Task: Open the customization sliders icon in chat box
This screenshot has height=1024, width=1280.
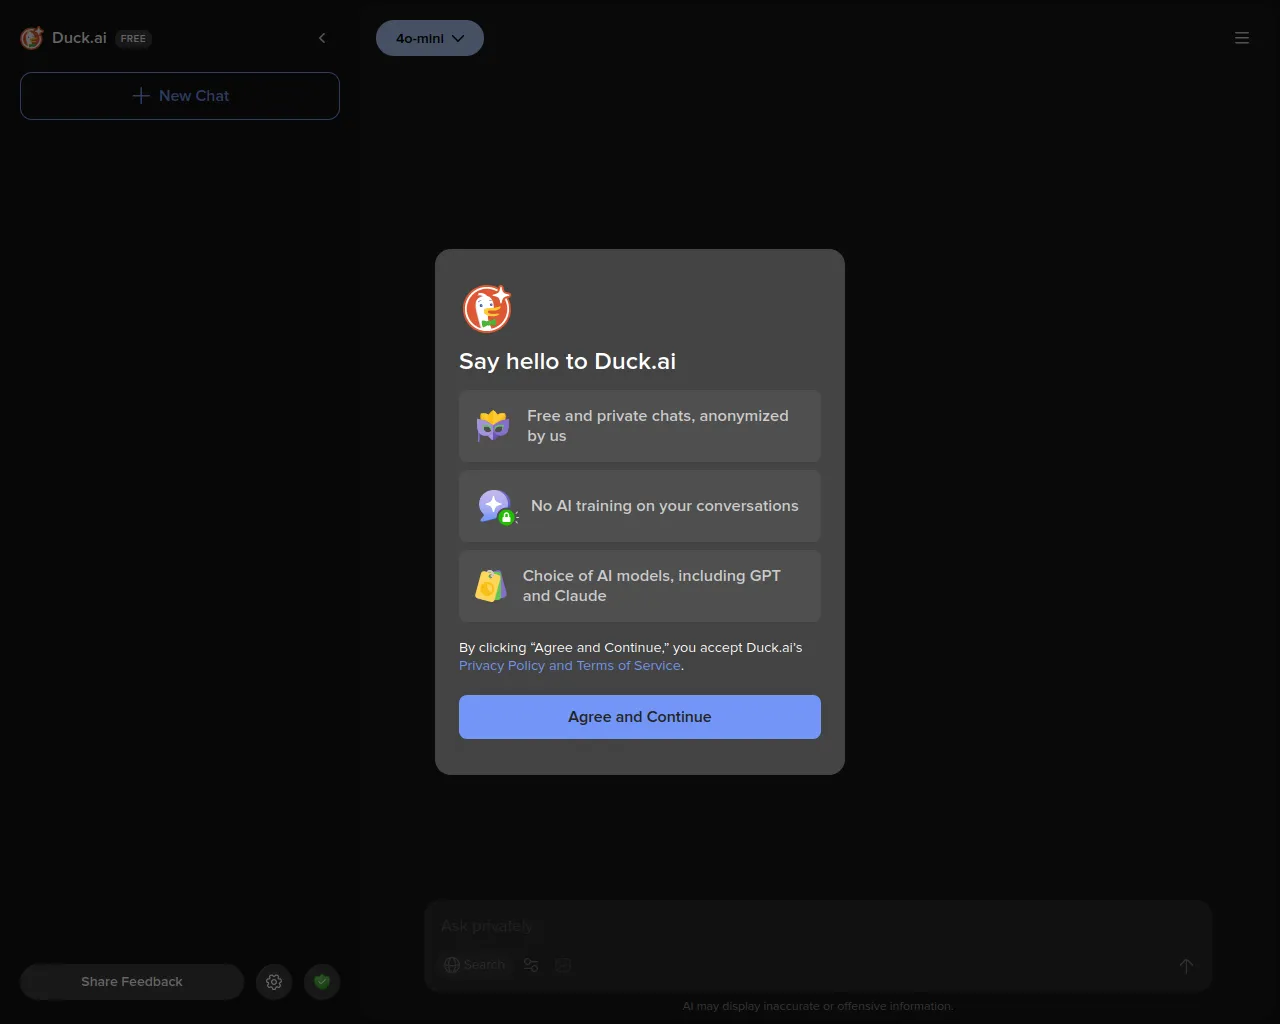Action: (531, 965)
